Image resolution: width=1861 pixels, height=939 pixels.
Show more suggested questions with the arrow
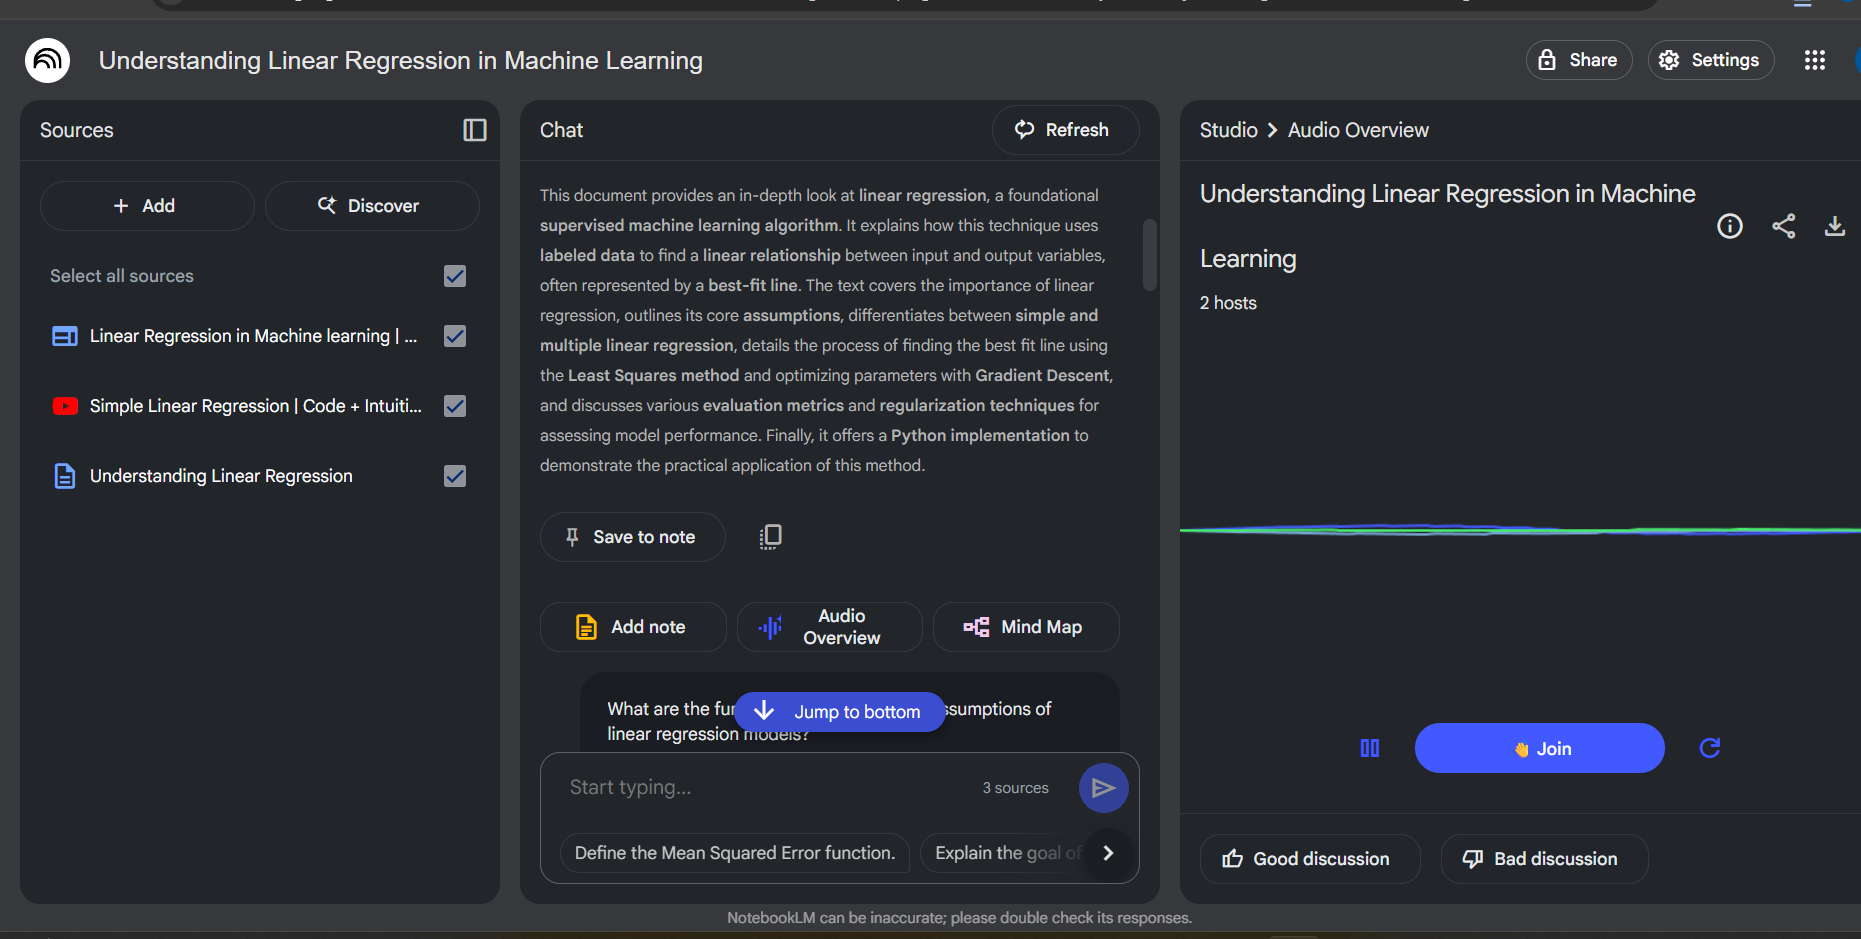(1108, 853)
